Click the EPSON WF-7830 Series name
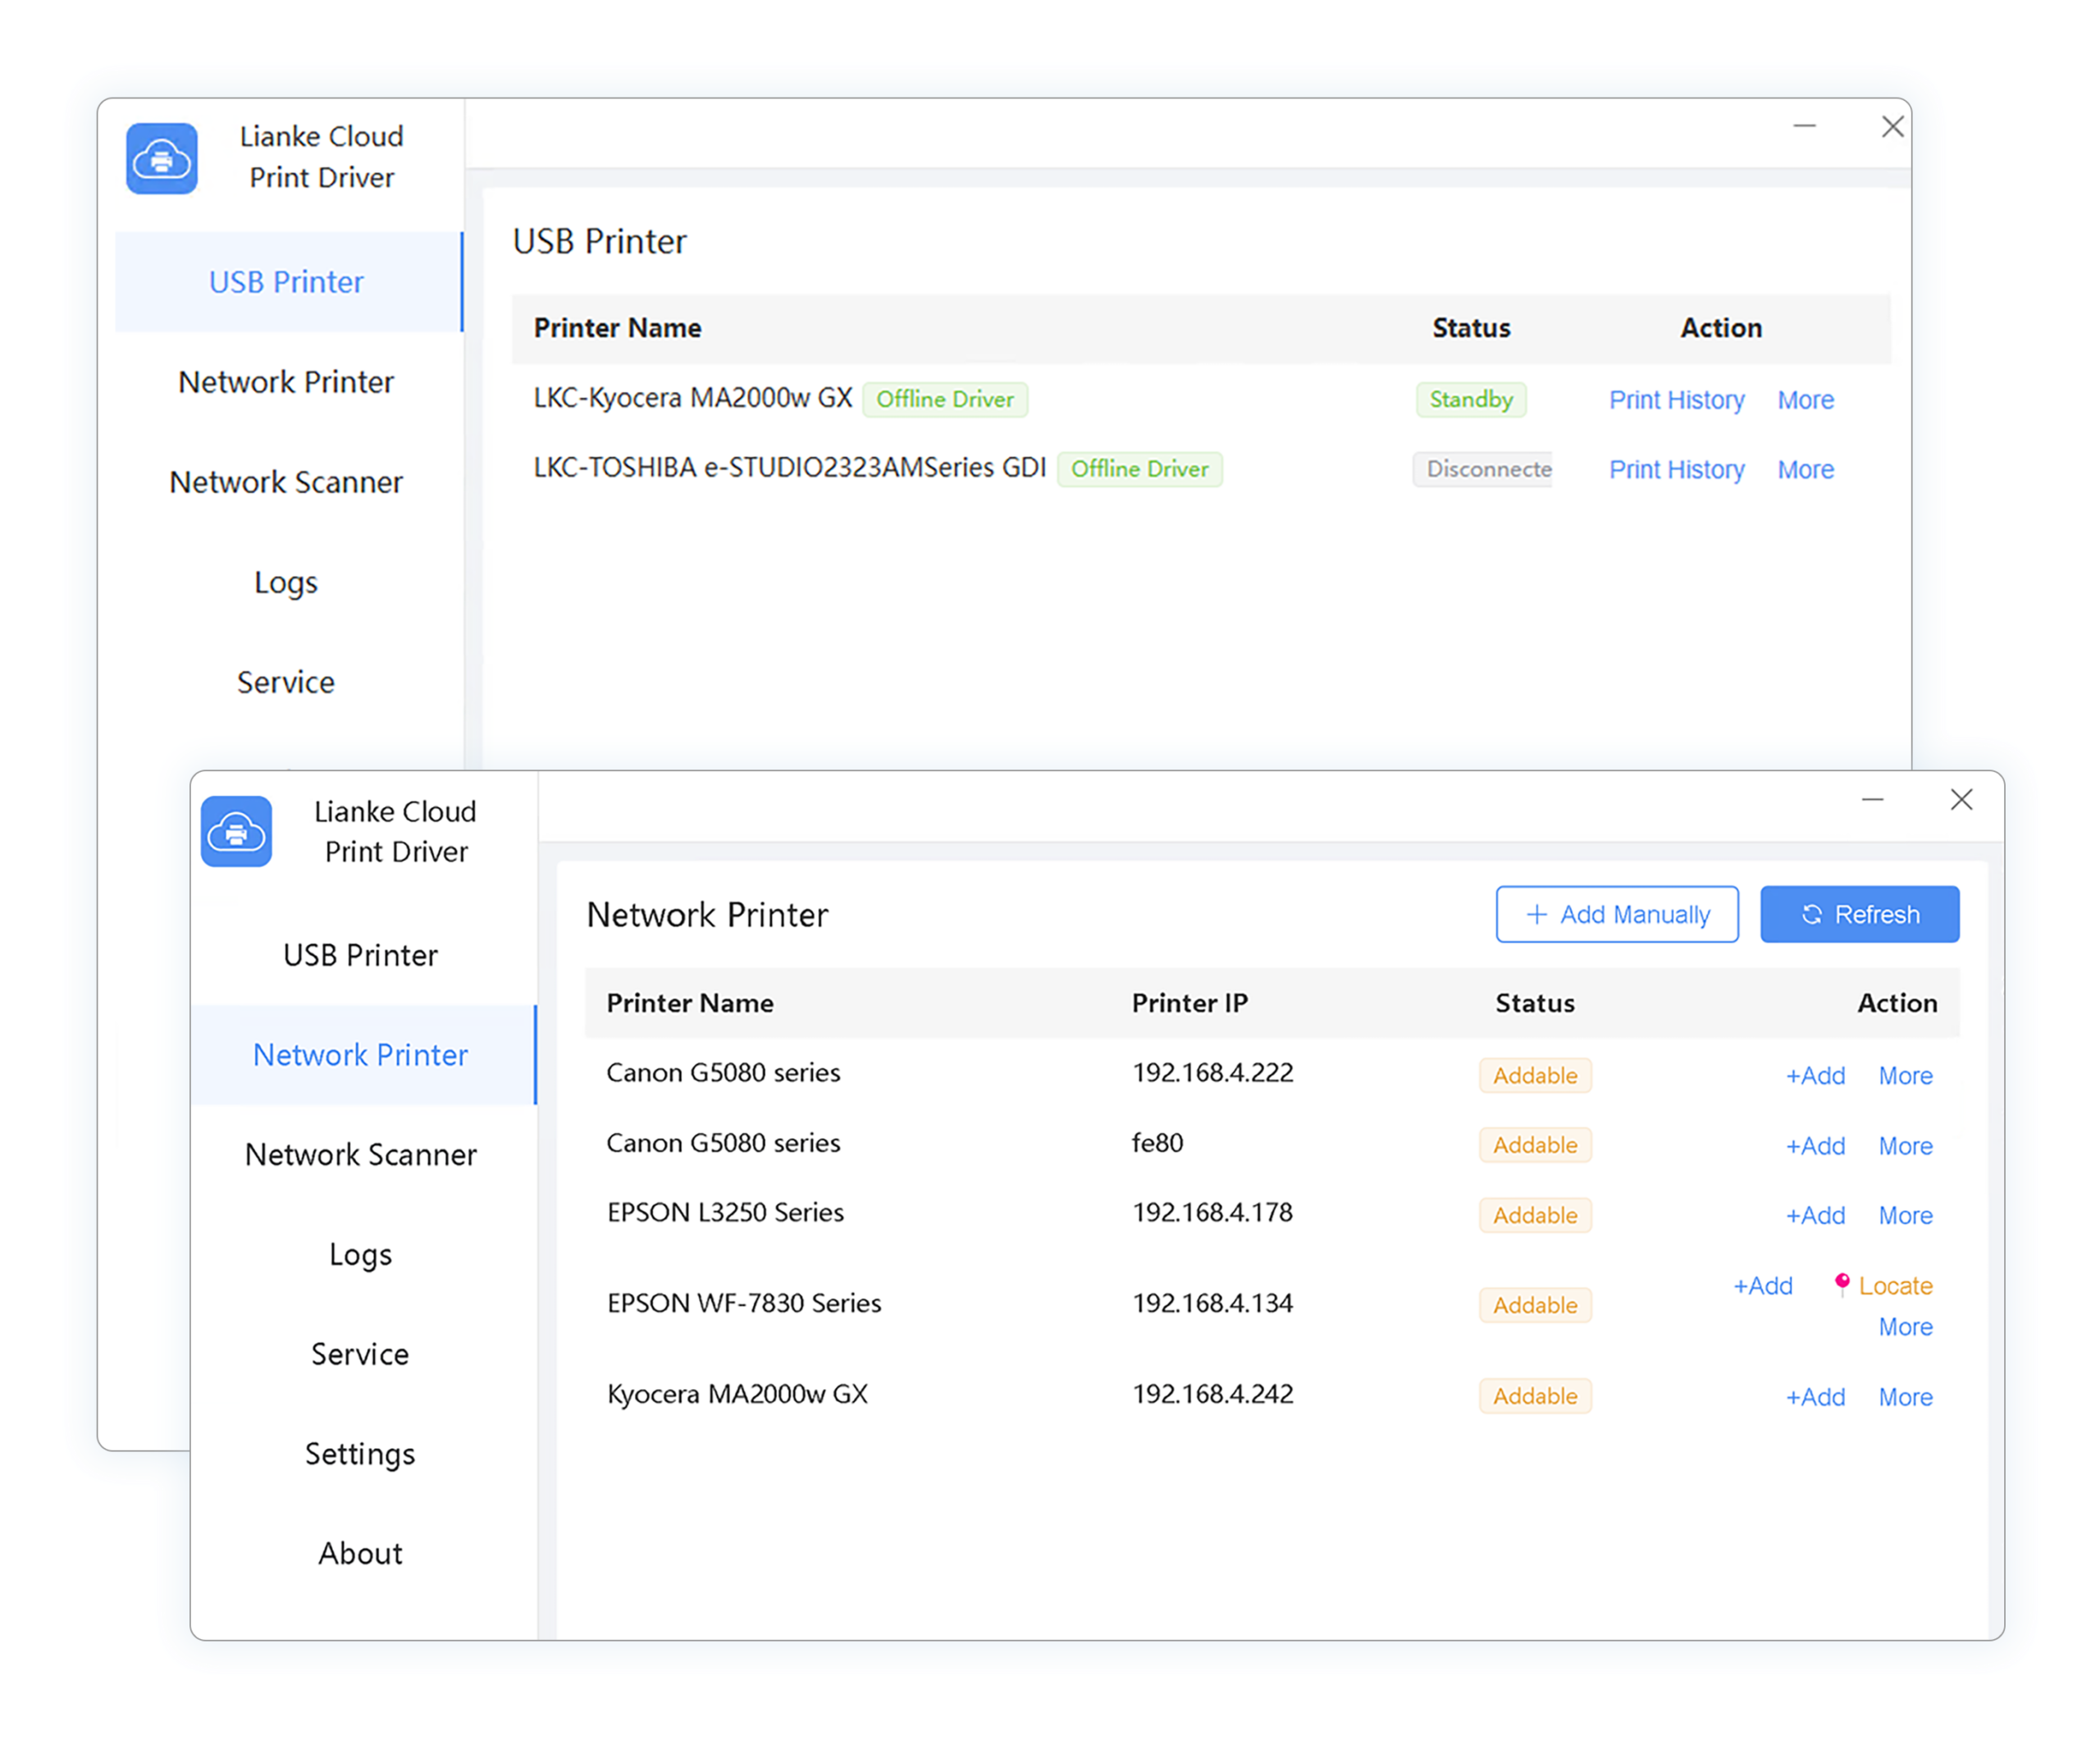The width and height of the screenshot is (2100, 1740). [744, 1304]
